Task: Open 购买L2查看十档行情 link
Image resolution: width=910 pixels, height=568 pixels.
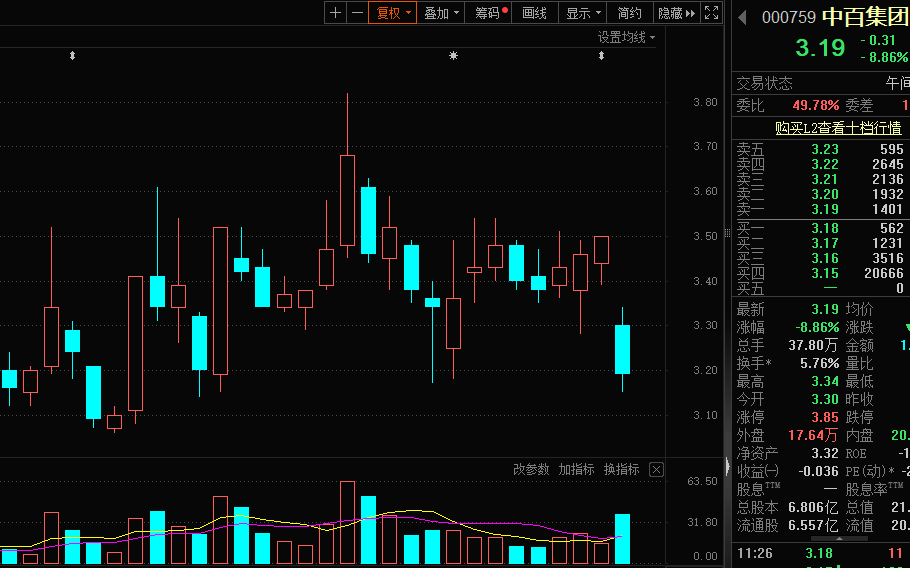Action: [x=838, y=128]
